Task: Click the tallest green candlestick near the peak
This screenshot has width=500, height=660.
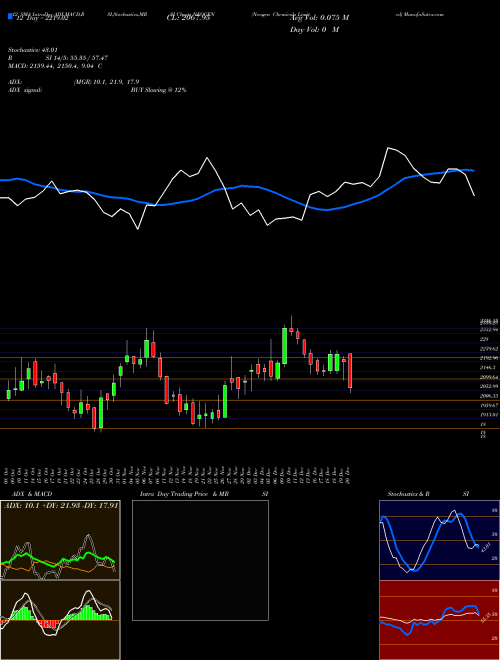Action: point(285,346)
